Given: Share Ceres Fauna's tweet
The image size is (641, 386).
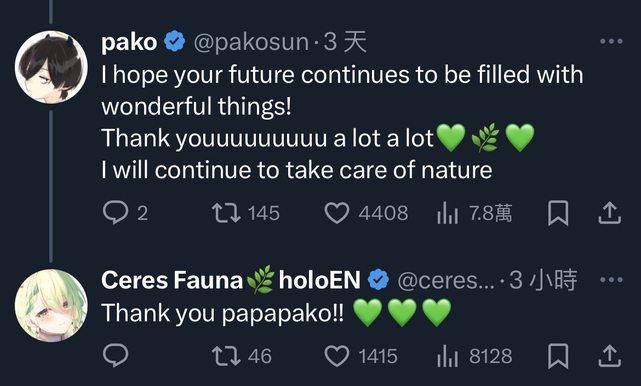Looking at the screenshot, I should pos(610,355).
